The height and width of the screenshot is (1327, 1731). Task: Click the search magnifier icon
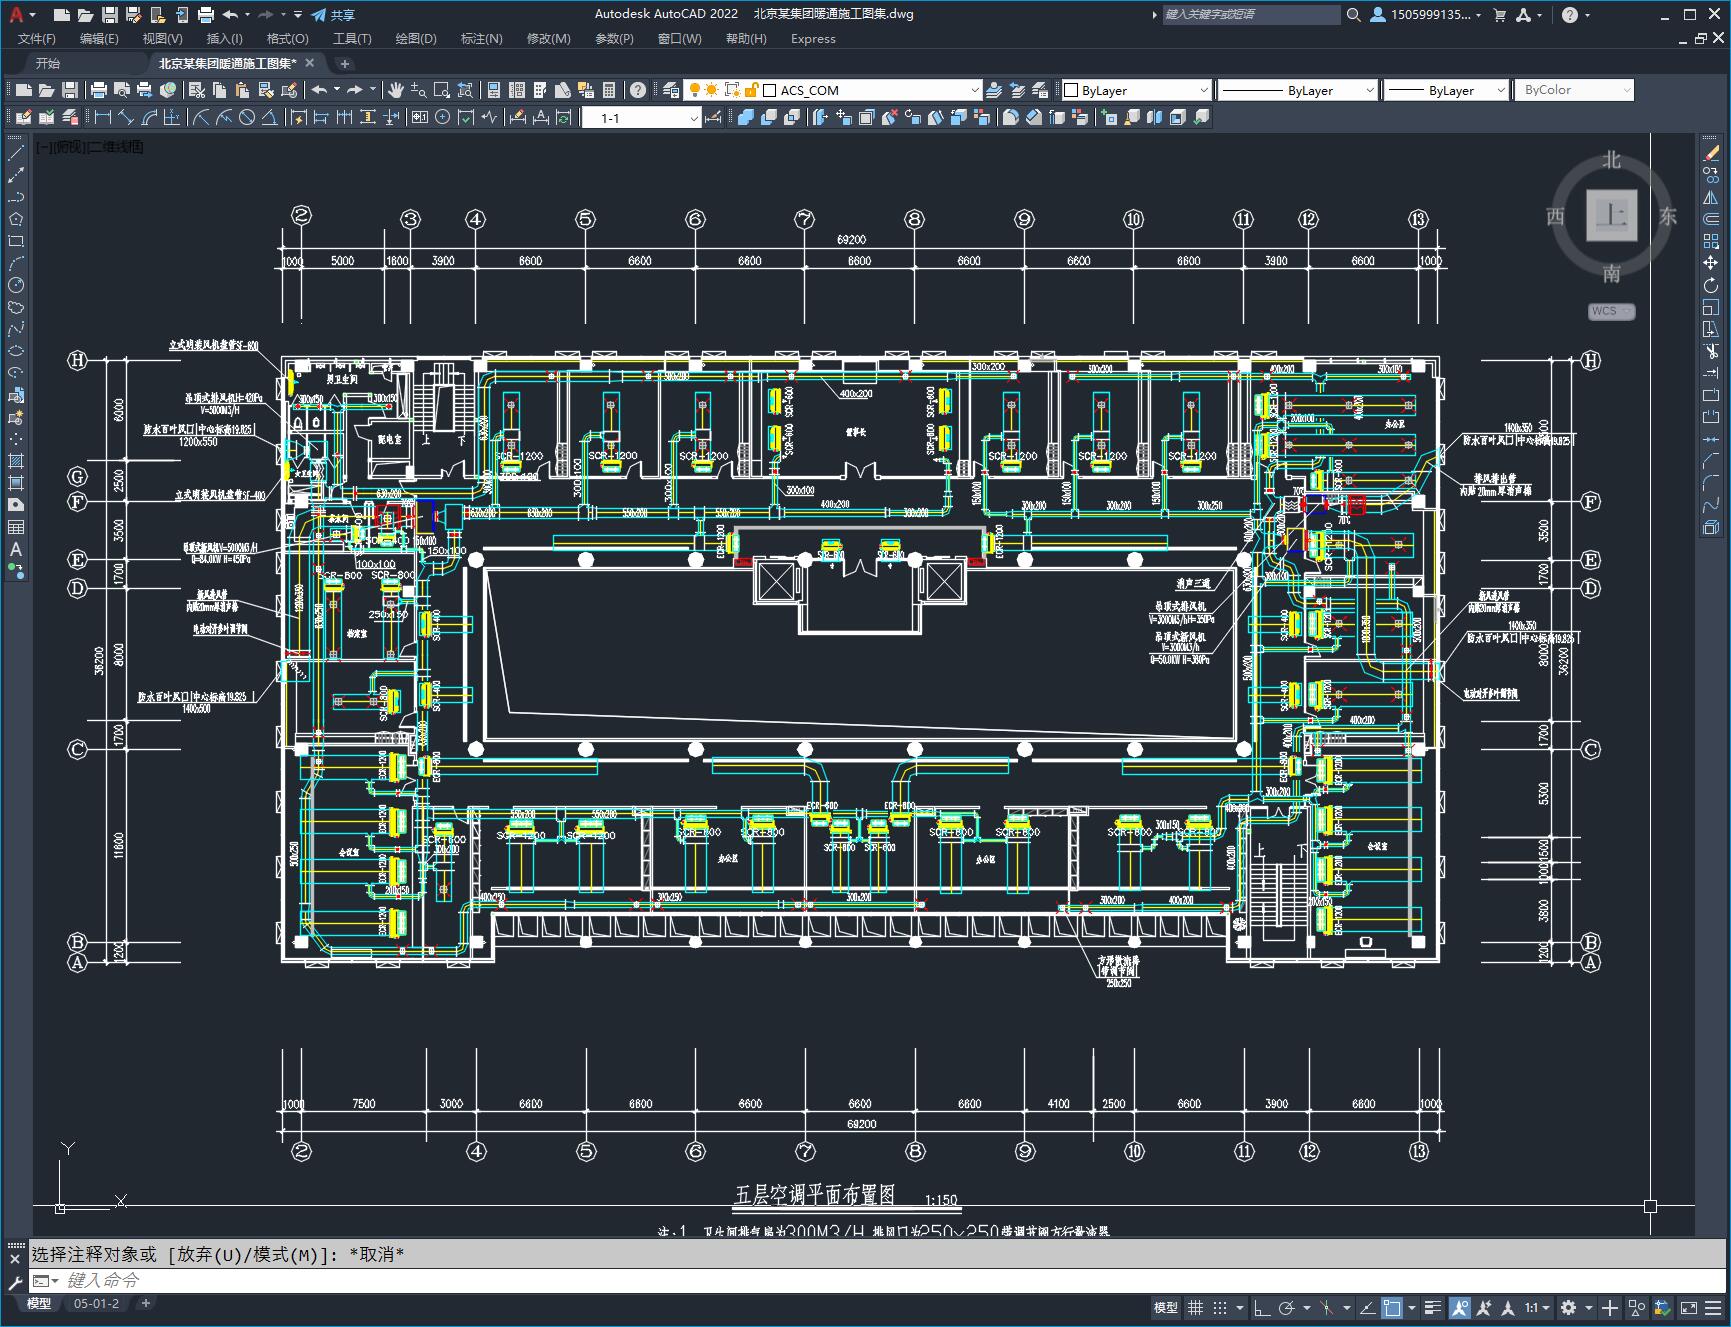click(1353, 14)
